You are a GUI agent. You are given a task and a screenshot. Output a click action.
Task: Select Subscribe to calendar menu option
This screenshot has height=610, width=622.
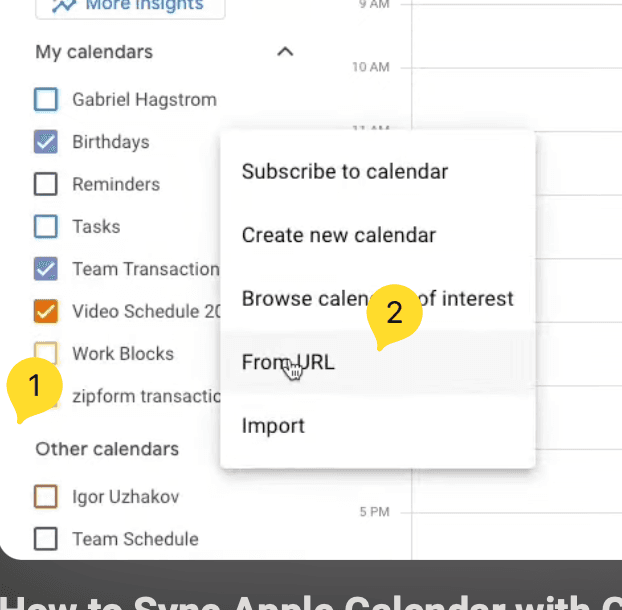point(344,172)
